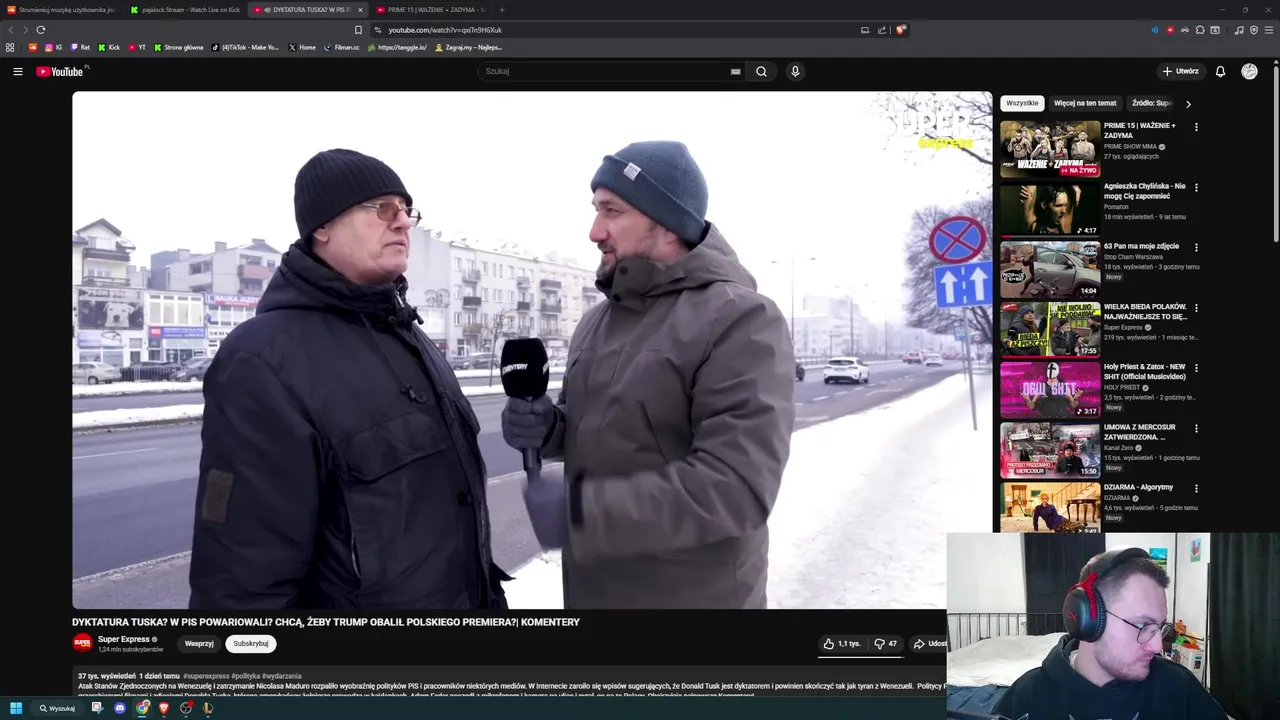Open the YT bookmark
Viewport: 1280px width, 720px height.
(x=137, y=47)
